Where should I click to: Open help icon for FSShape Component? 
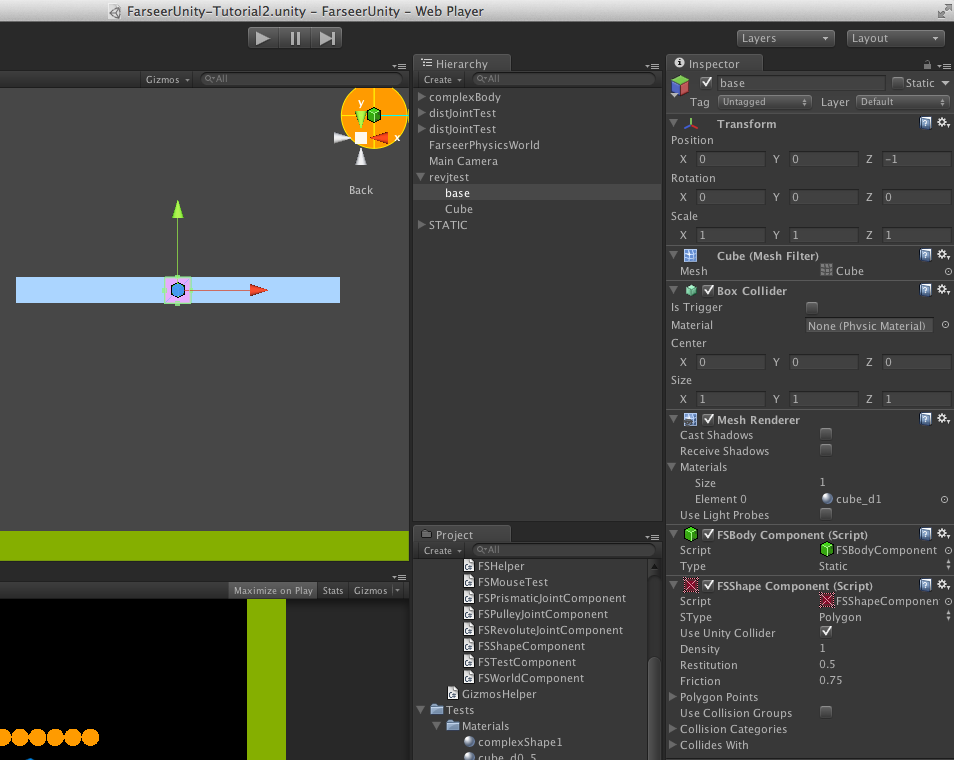(x=925, y=585)
